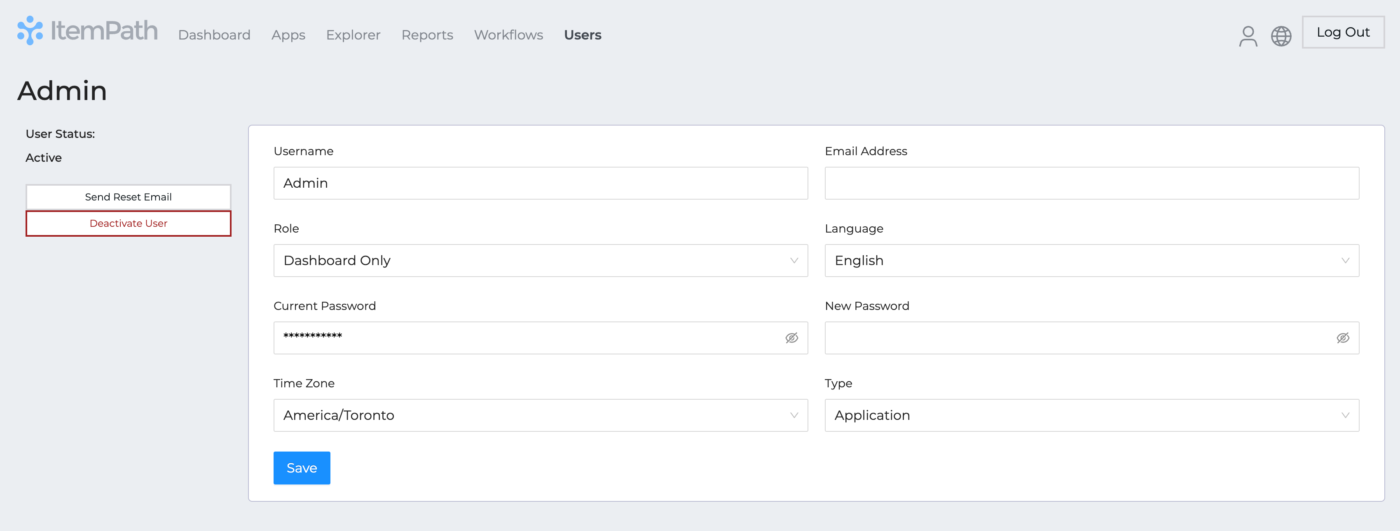The width and height of the screenshot is (1400, 531).
Task: Focus the Username input field
Action: click(x=540, y=183)
